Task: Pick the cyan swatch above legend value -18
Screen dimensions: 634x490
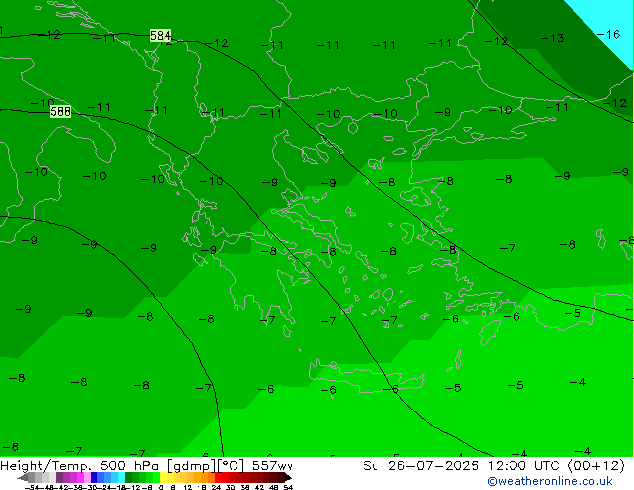Action: (x=121, y=477)
